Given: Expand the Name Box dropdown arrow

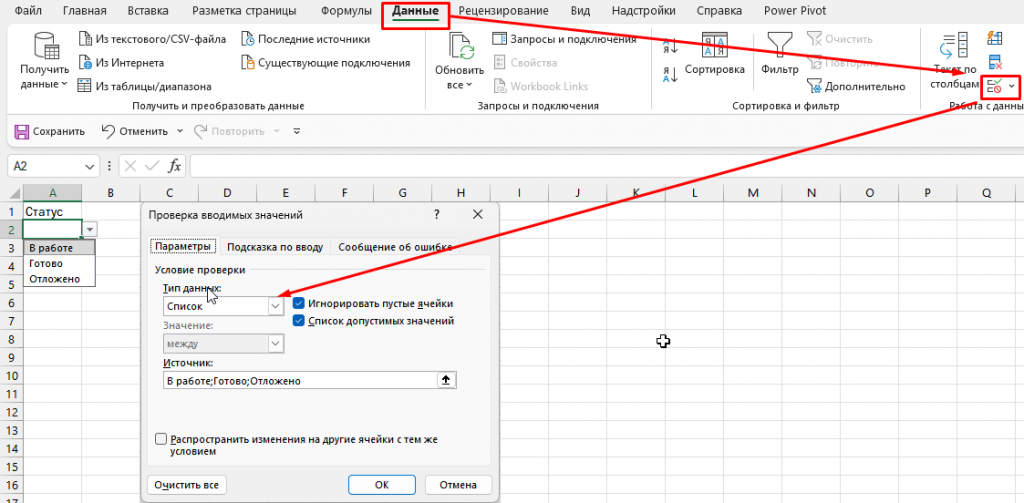Looking at the screenshot, I should pos(91,166).
